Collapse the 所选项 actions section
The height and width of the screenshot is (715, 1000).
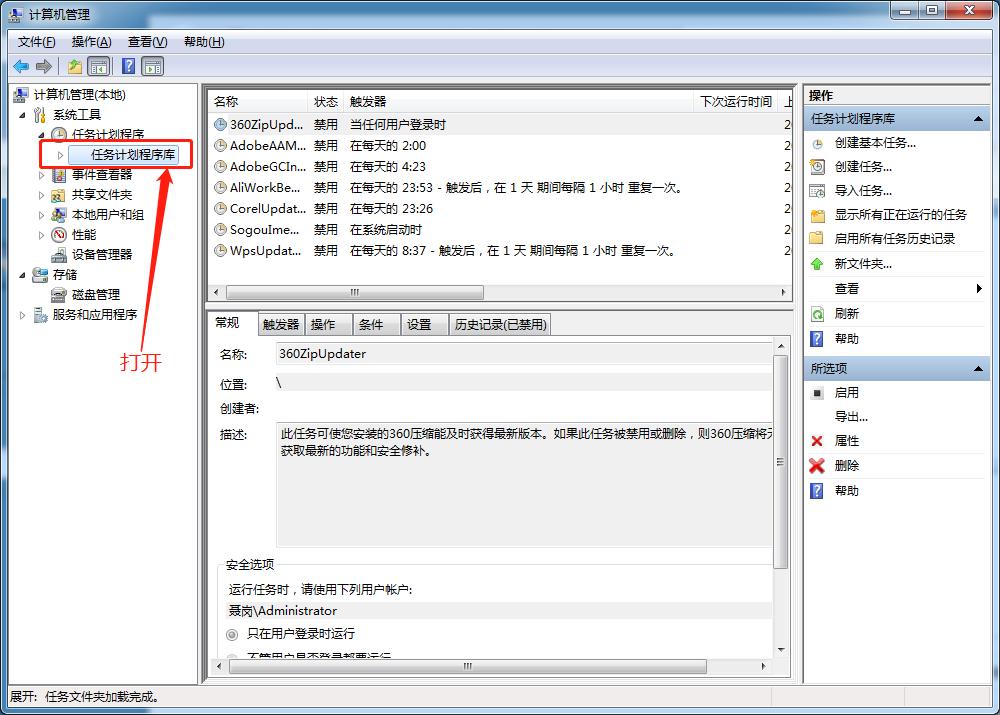tap(978, 369)
